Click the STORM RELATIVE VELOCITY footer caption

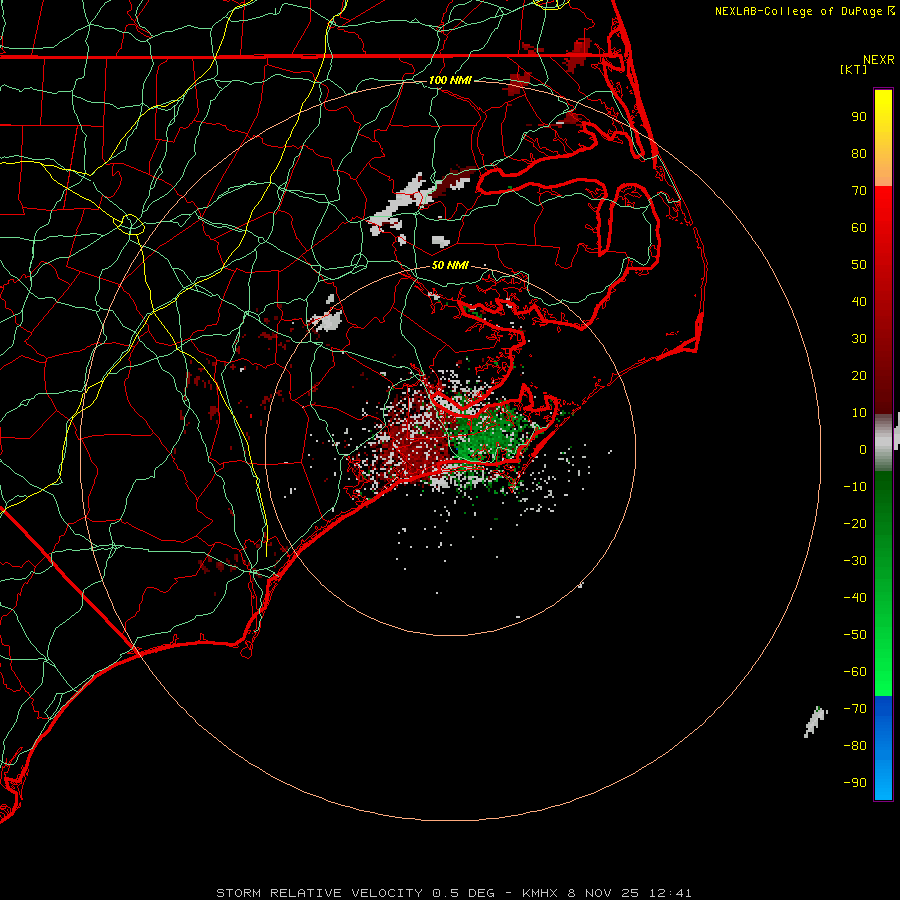453,893
